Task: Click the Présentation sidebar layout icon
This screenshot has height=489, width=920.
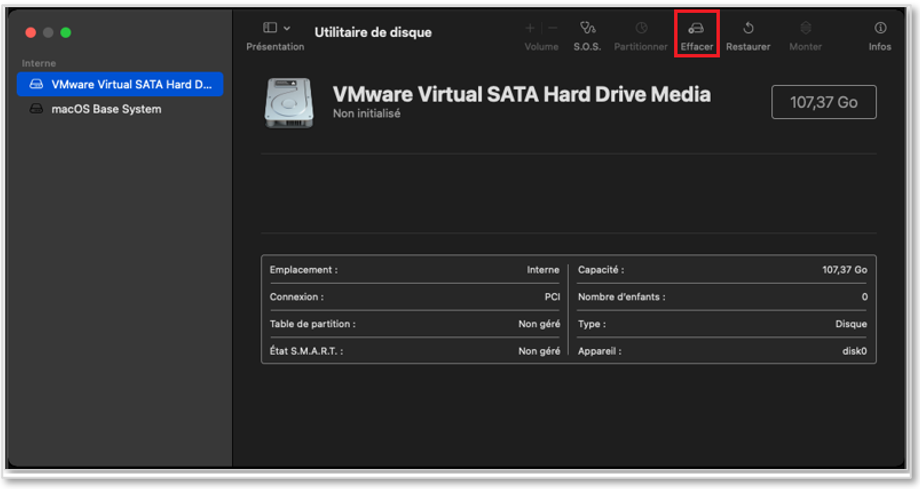Action: [270, 28]
